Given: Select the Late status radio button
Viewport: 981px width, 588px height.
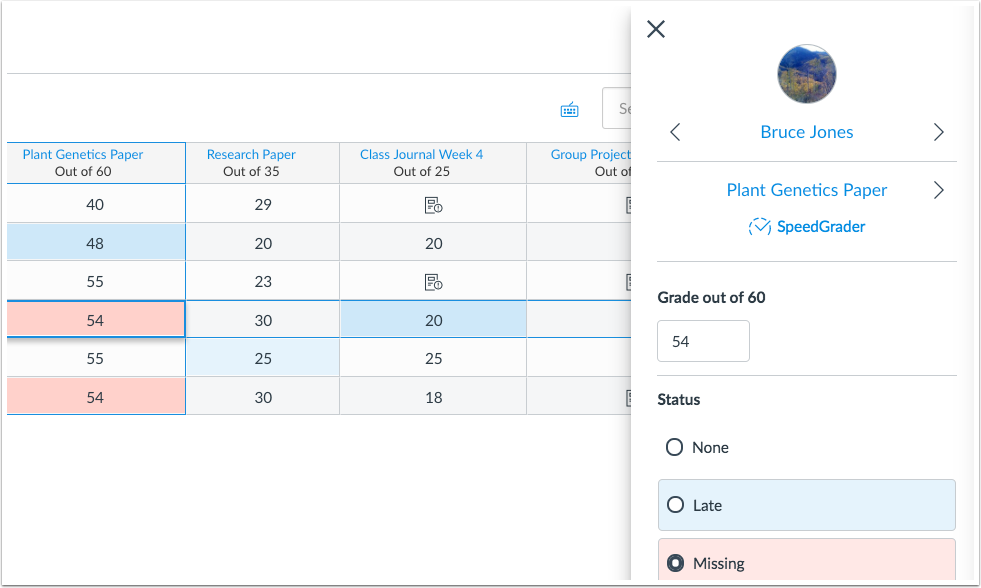Looking at the screenshot, I should click(x=675, y=505).
